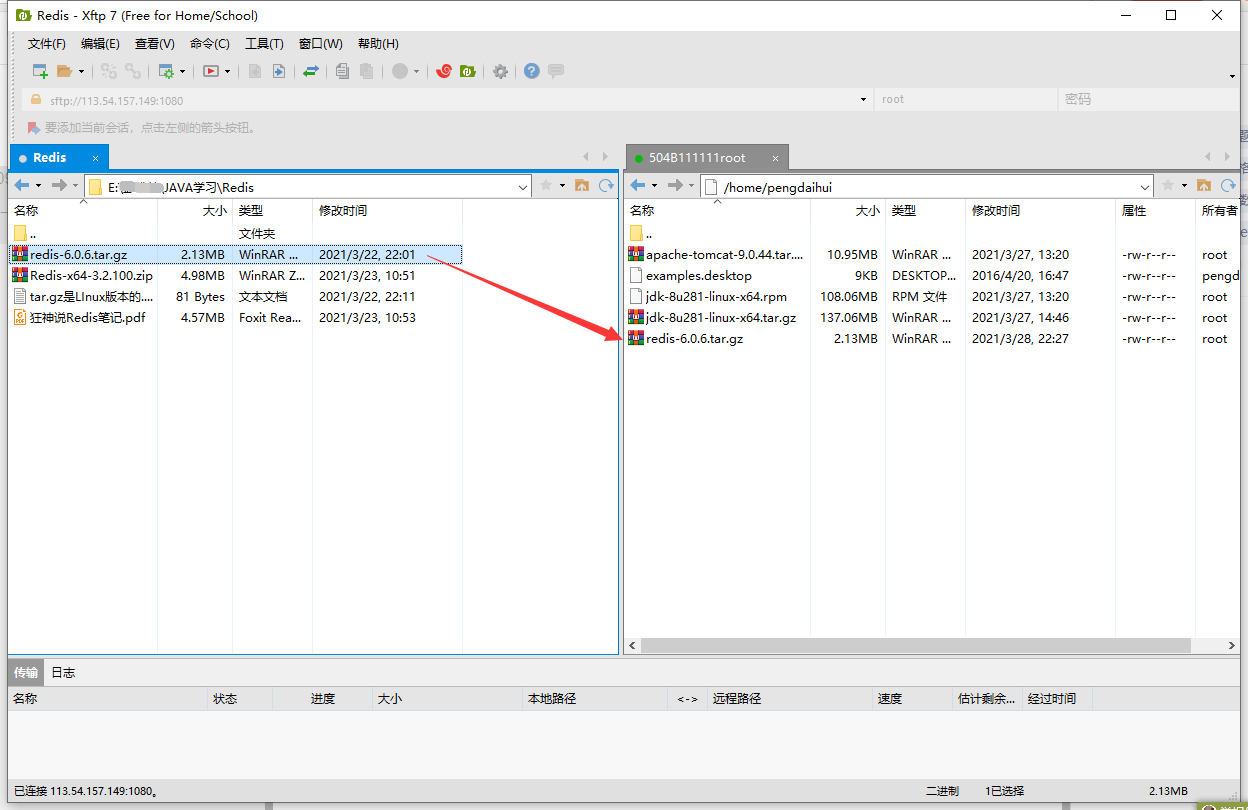The image size is (1248, 810).
Task: Select the 81 Bytes text document
Action: (235, 297)
